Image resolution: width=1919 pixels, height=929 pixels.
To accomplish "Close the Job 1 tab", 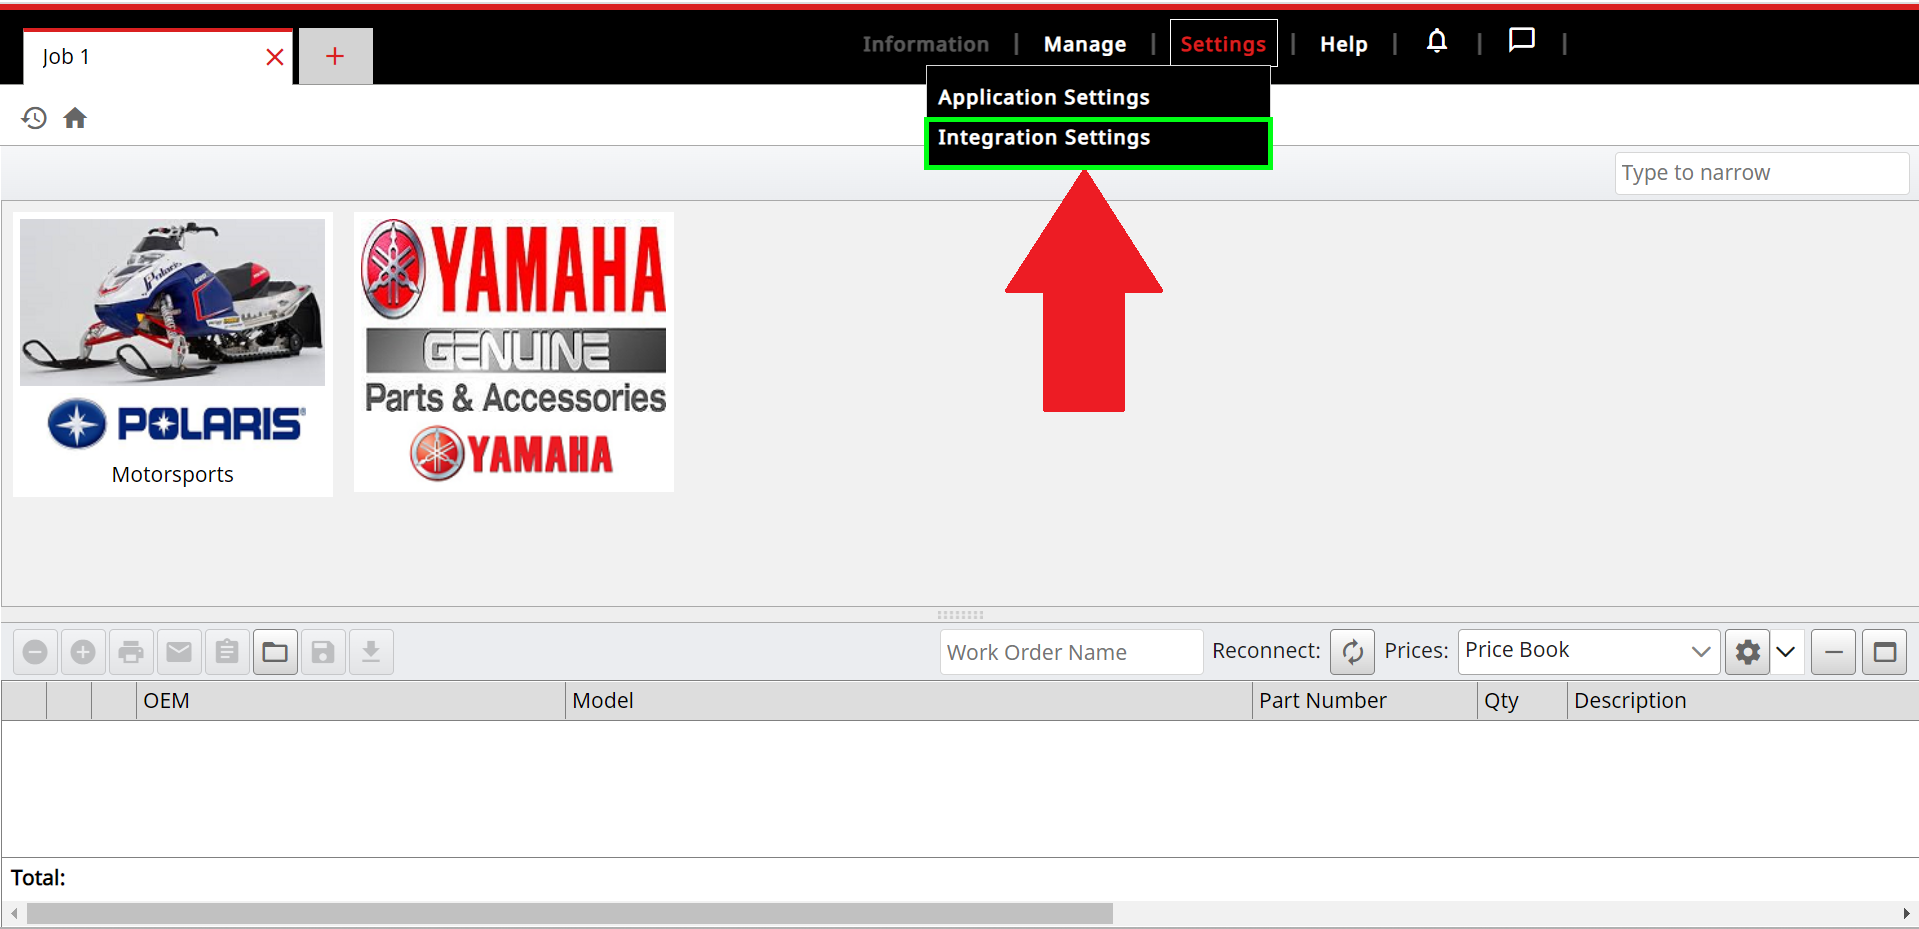I will coord(275,57).
